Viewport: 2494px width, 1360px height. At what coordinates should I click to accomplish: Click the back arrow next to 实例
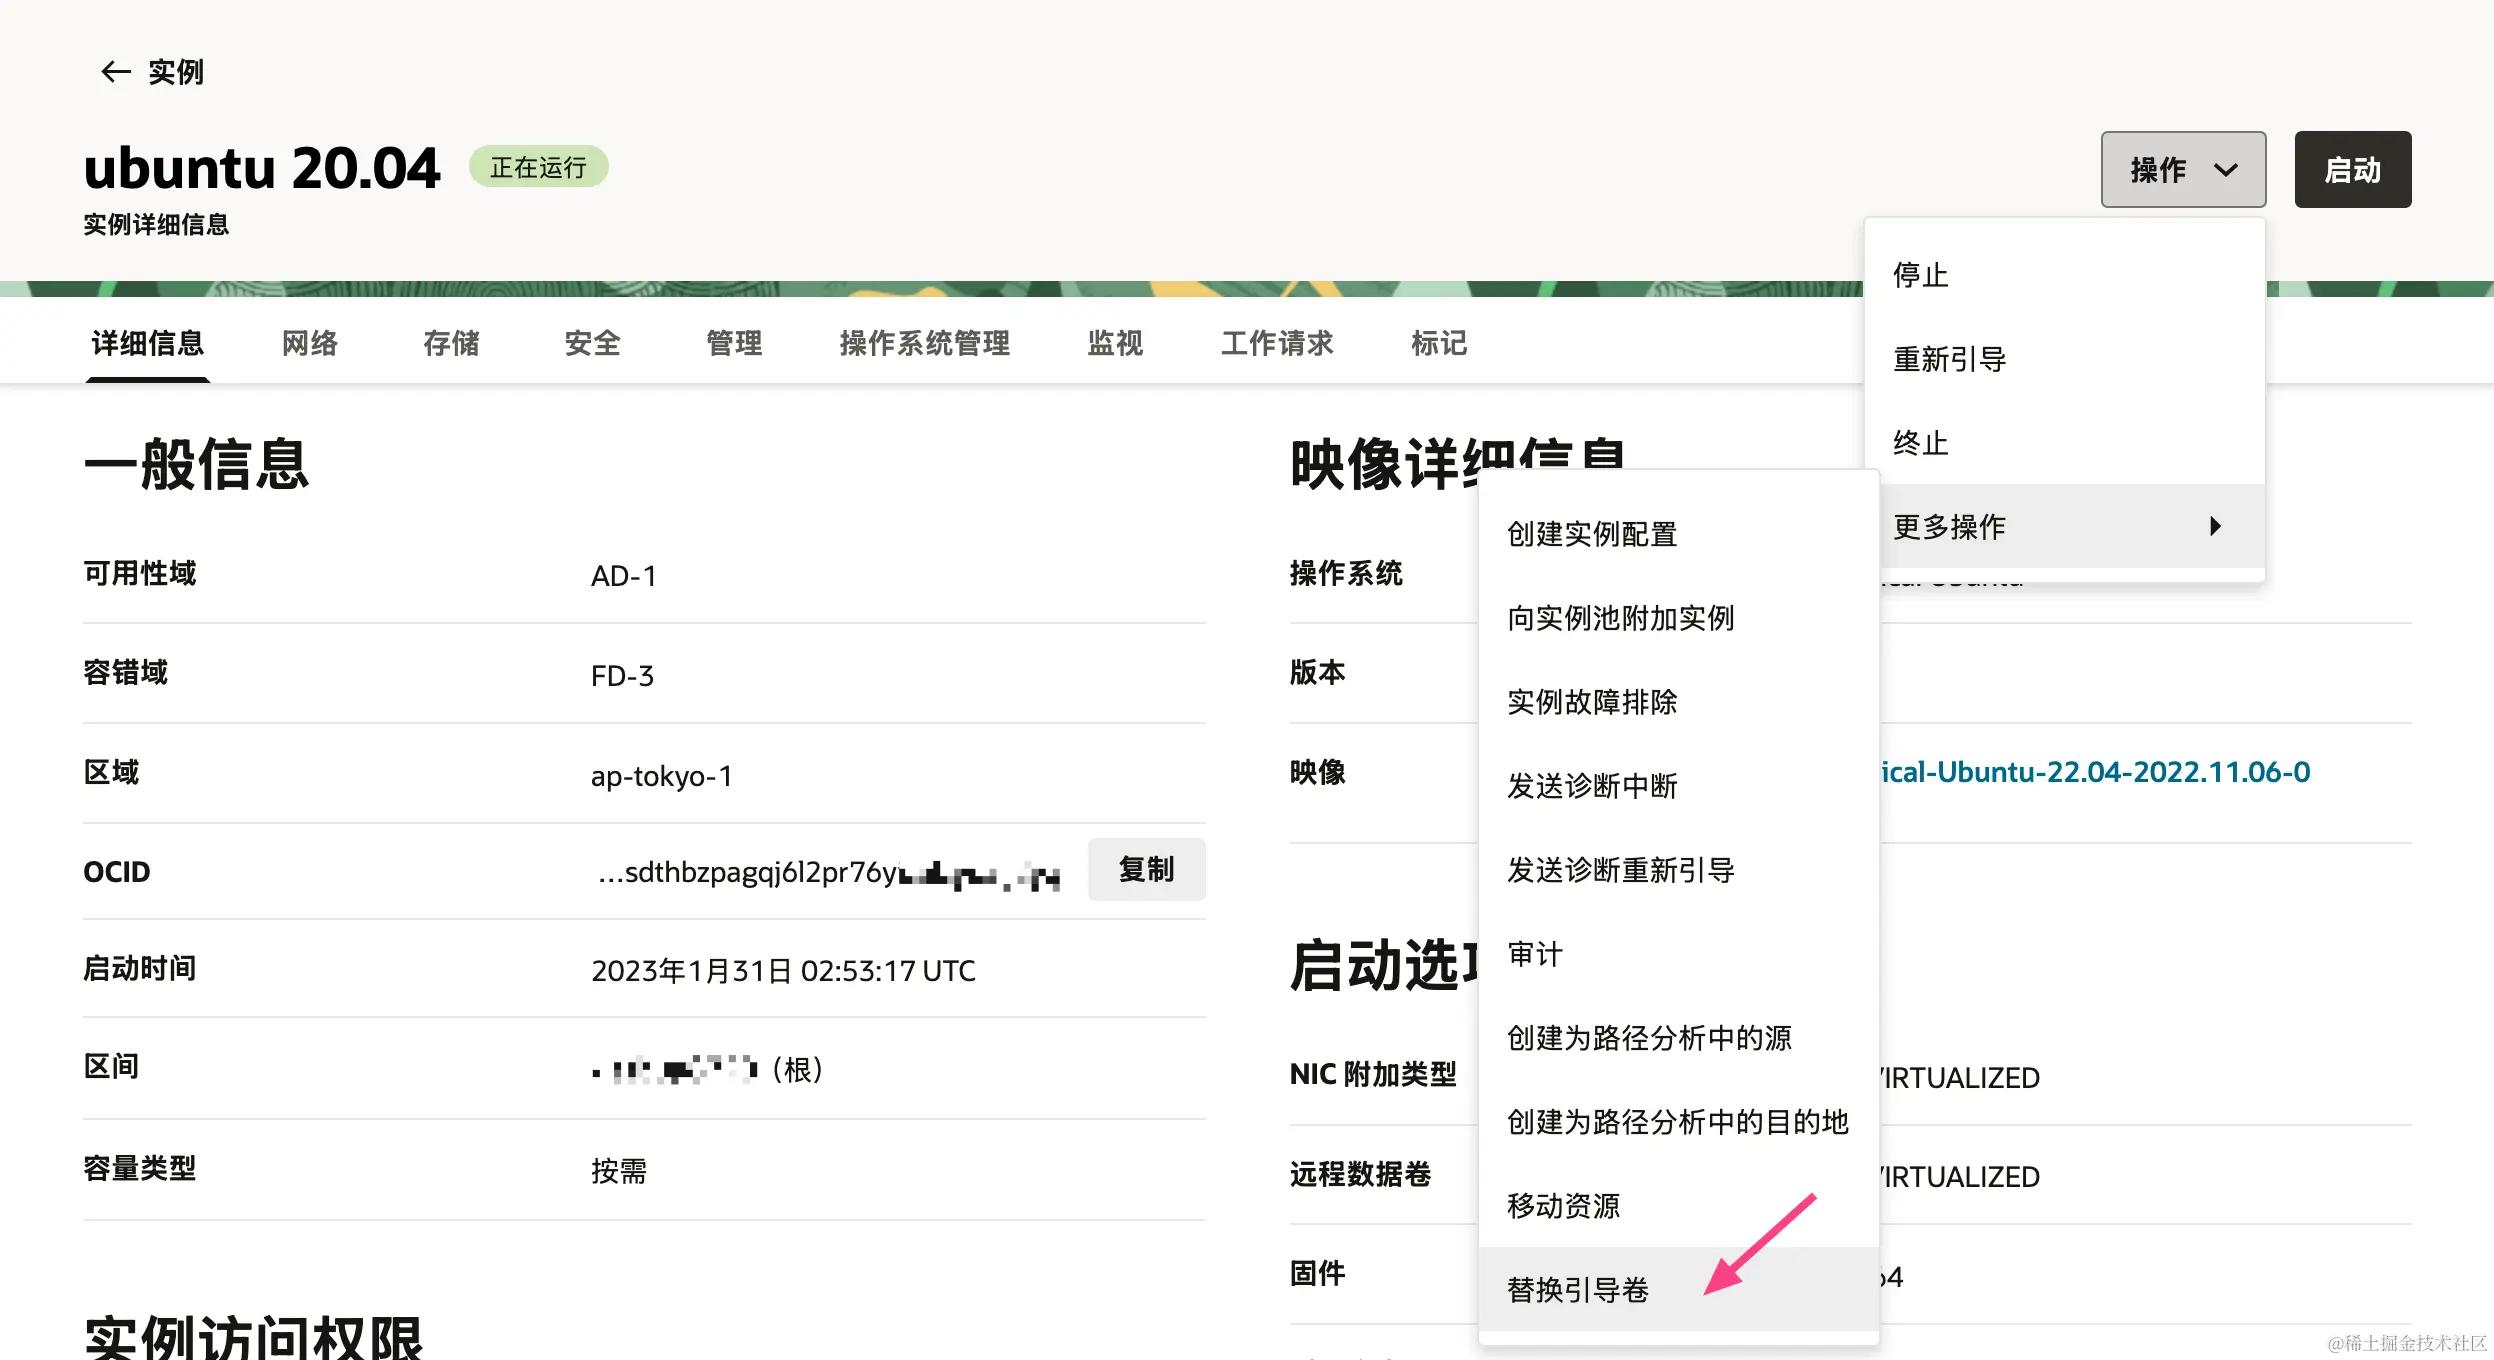click(116, 72)
